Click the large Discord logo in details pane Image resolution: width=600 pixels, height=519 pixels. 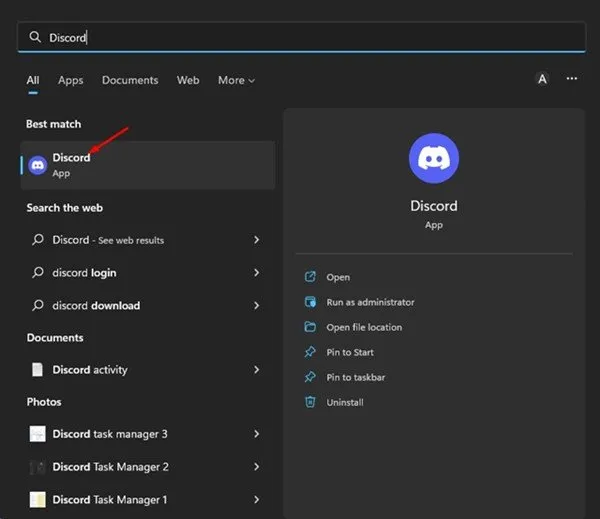tap(434, 158)
